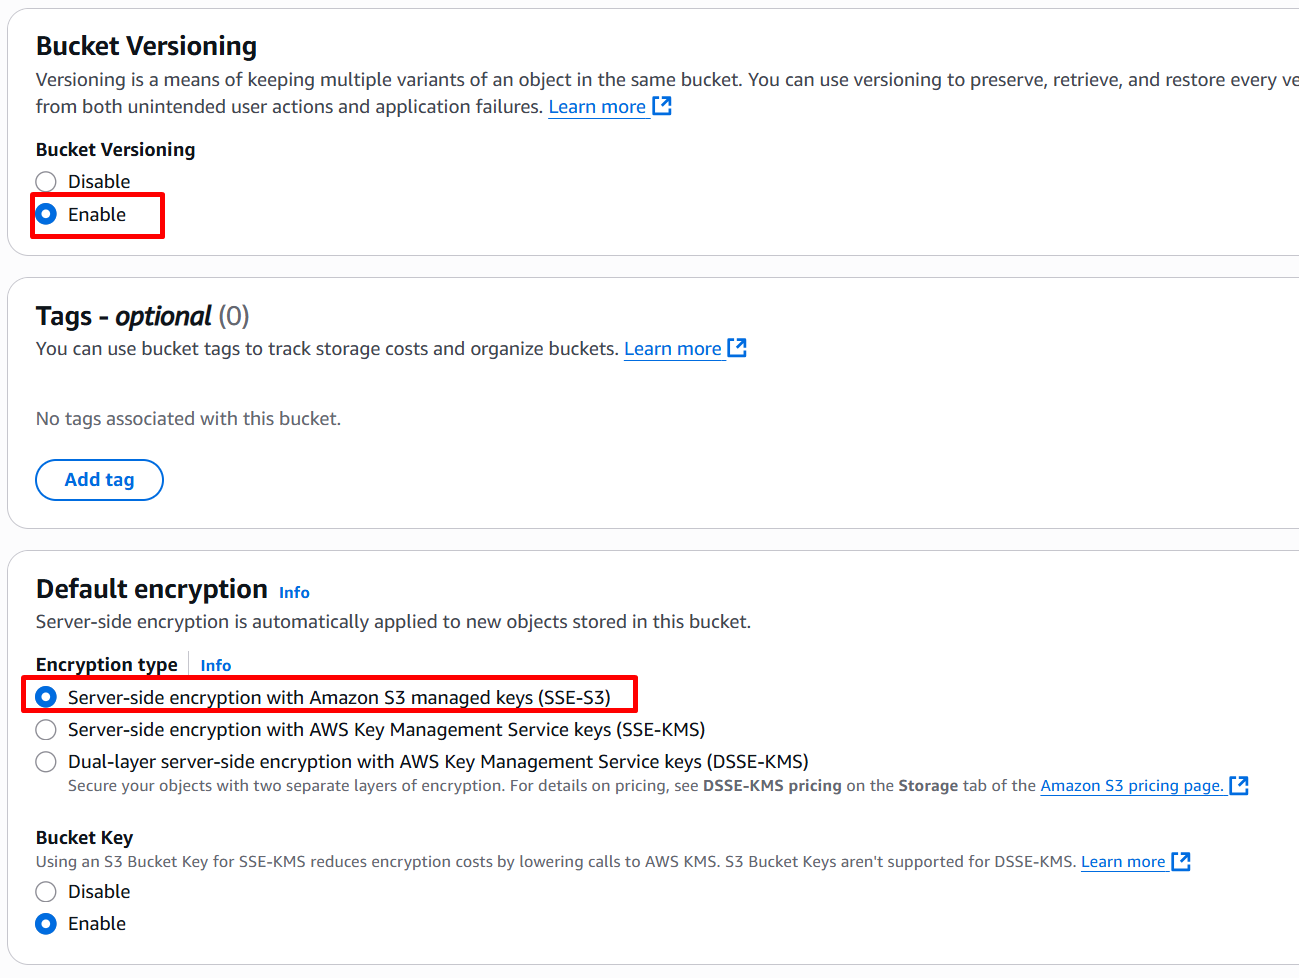1299x978 pixels.
Task: Choose Dual-layer DSSE-KMS encryption option
Action: click(x=46, y=761)
